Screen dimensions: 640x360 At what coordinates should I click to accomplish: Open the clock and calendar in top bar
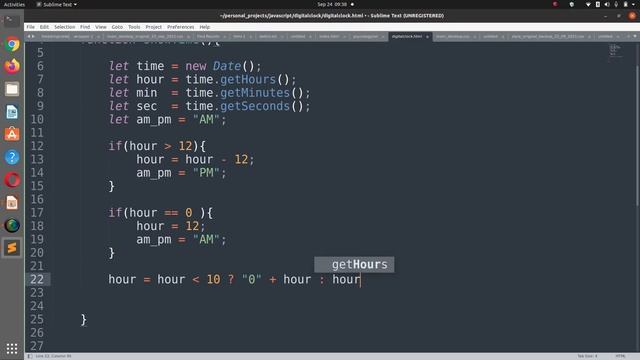pyautogui.click(x=332, y=4)
